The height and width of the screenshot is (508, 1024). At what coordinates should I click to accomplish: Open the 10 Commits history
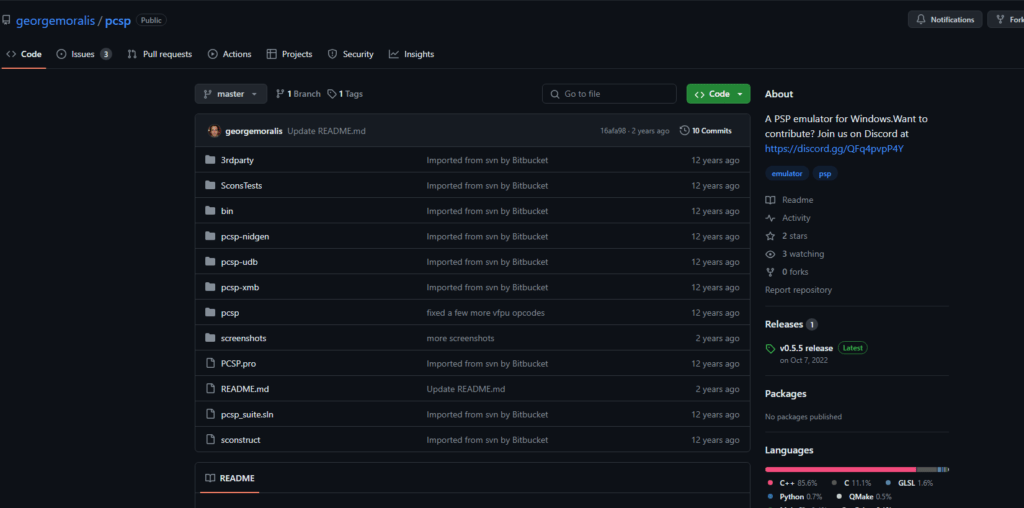point(706,131)
